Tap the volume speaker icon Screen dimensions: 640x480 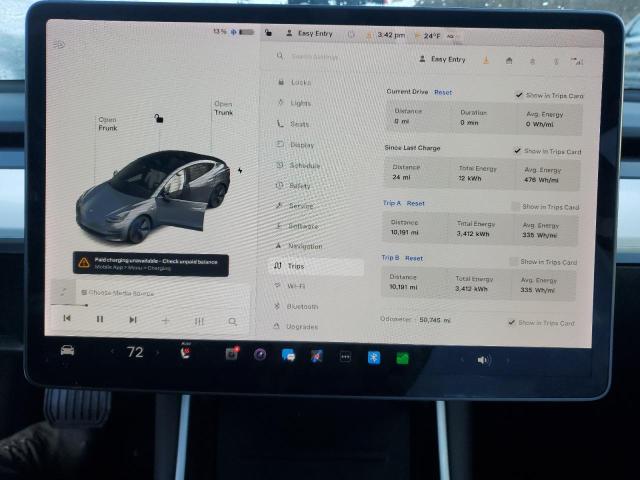pyautogui.click(x=483, y=359)
